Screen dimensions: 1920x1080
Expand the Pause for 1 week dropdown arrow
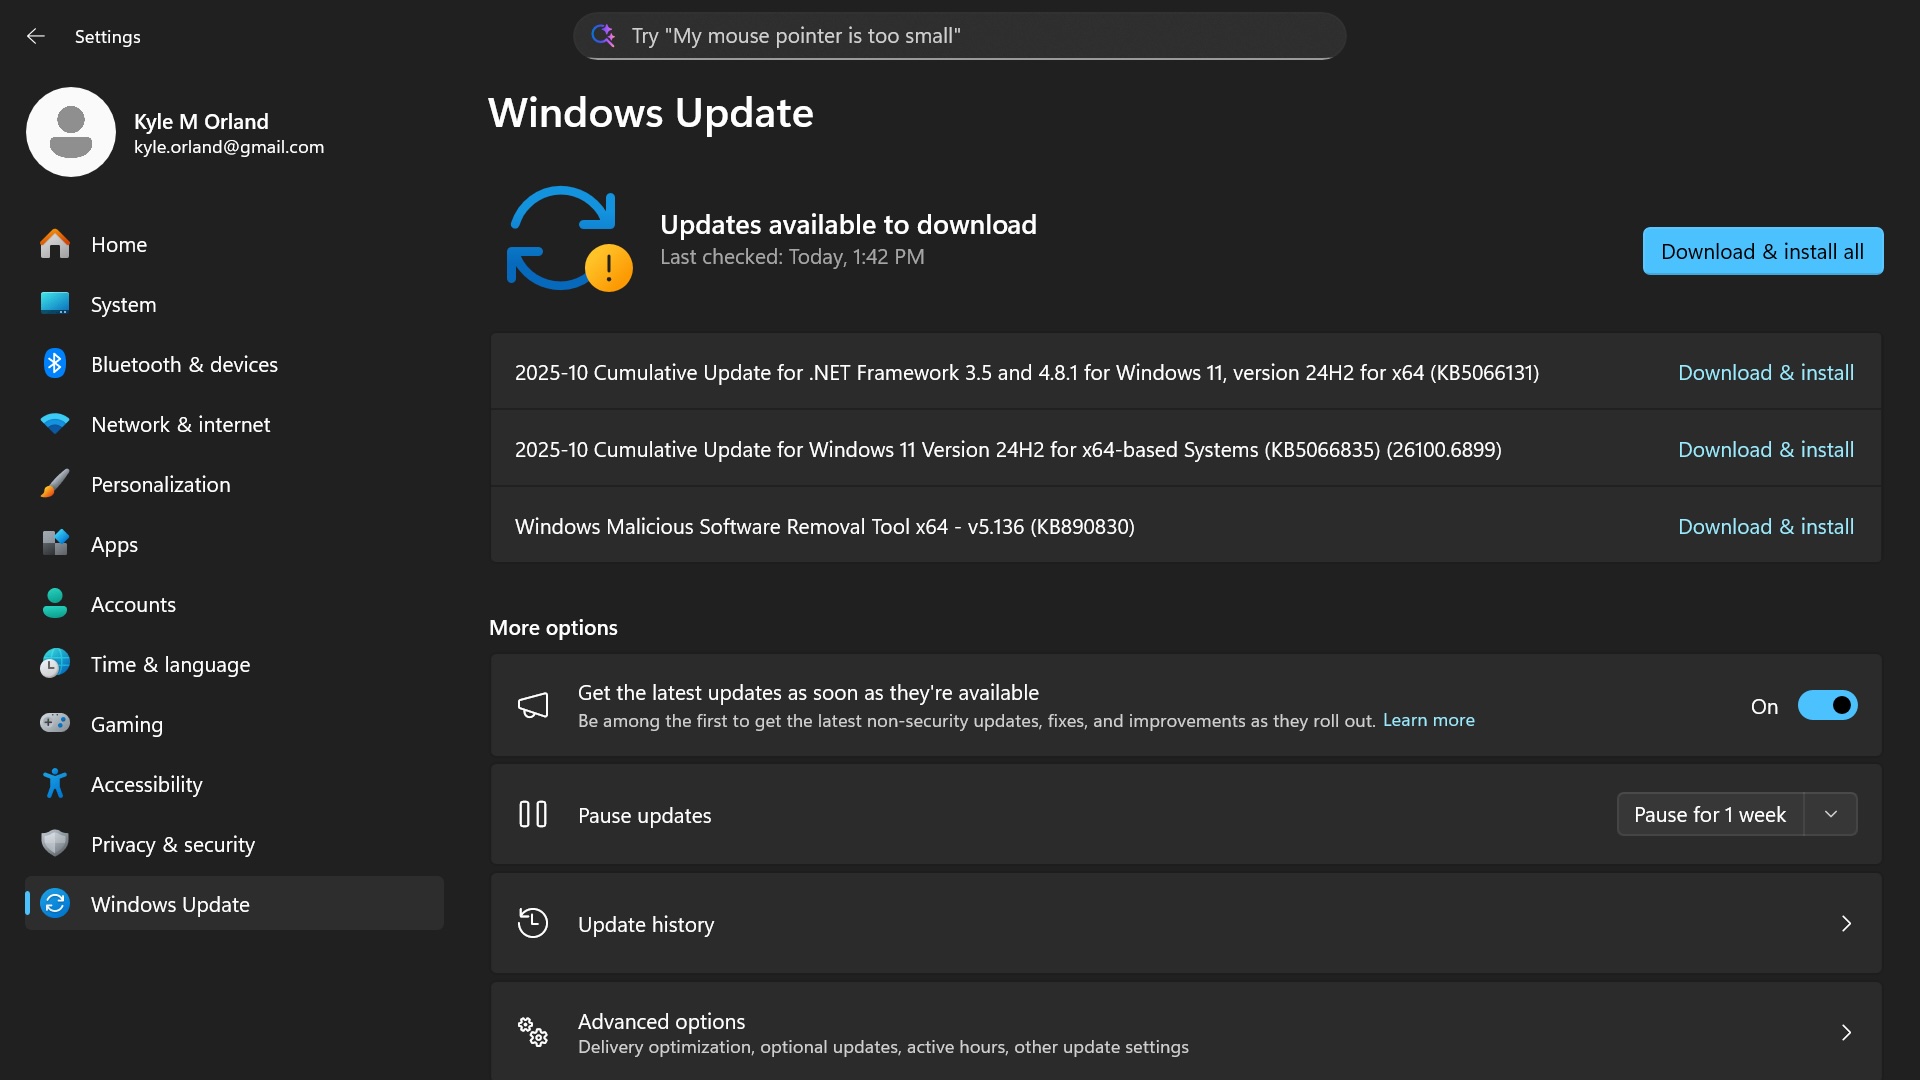1831,814
